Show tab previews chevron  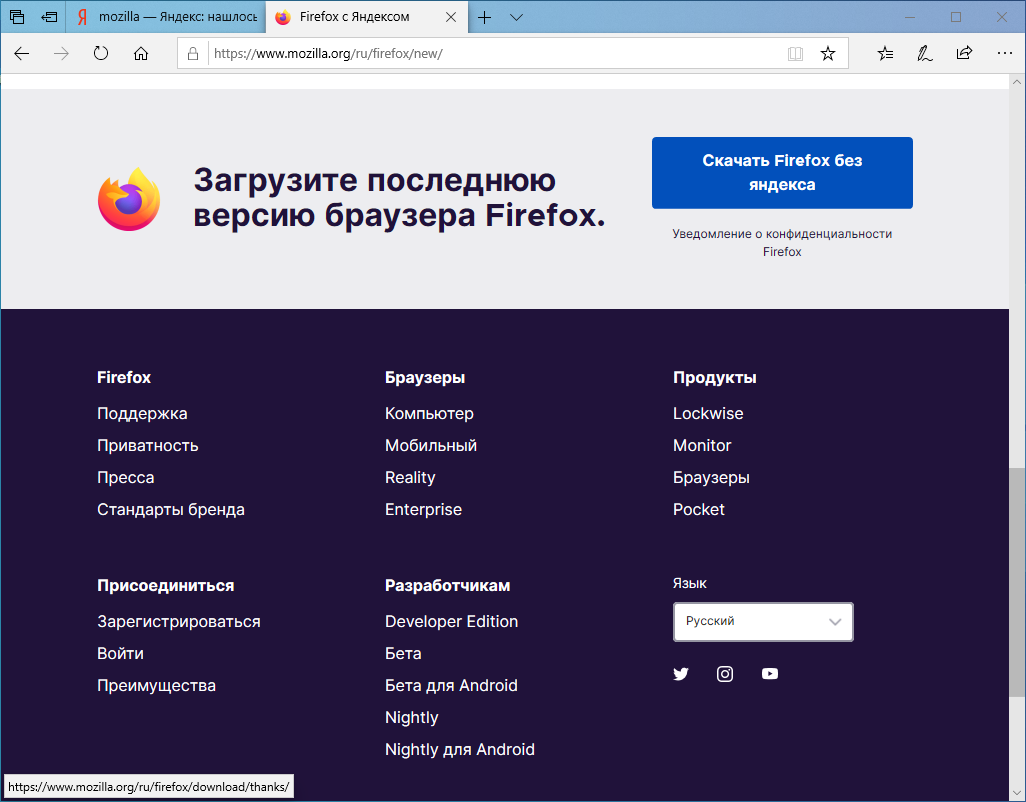[x=516, y=18]
